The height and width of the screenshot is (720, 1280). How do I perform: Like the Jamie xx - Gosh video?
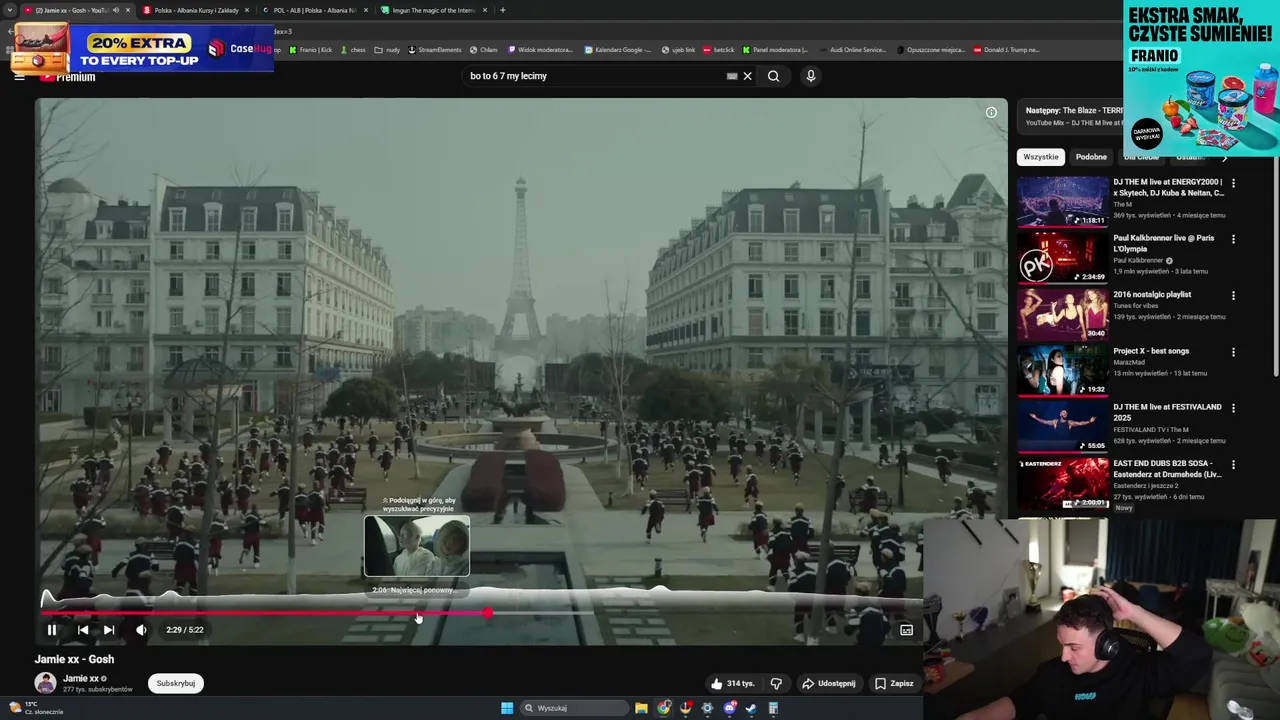[x=732, y=684]
